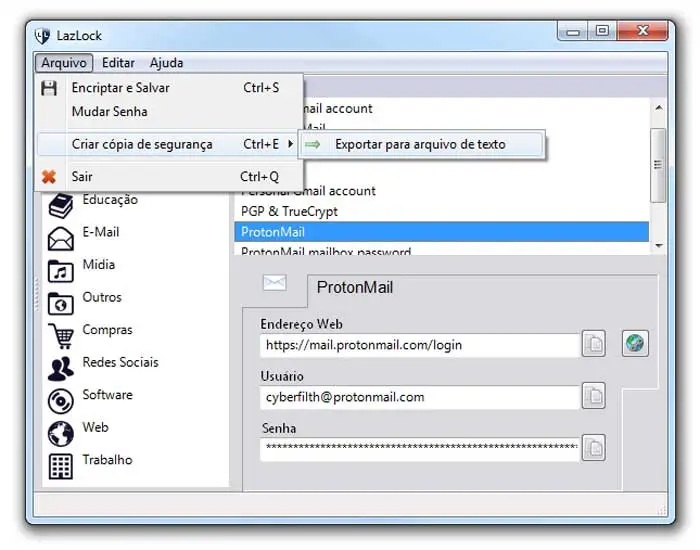Select the Educação books icon
This screenshot has height=550, width=700.
click(61, 206)
